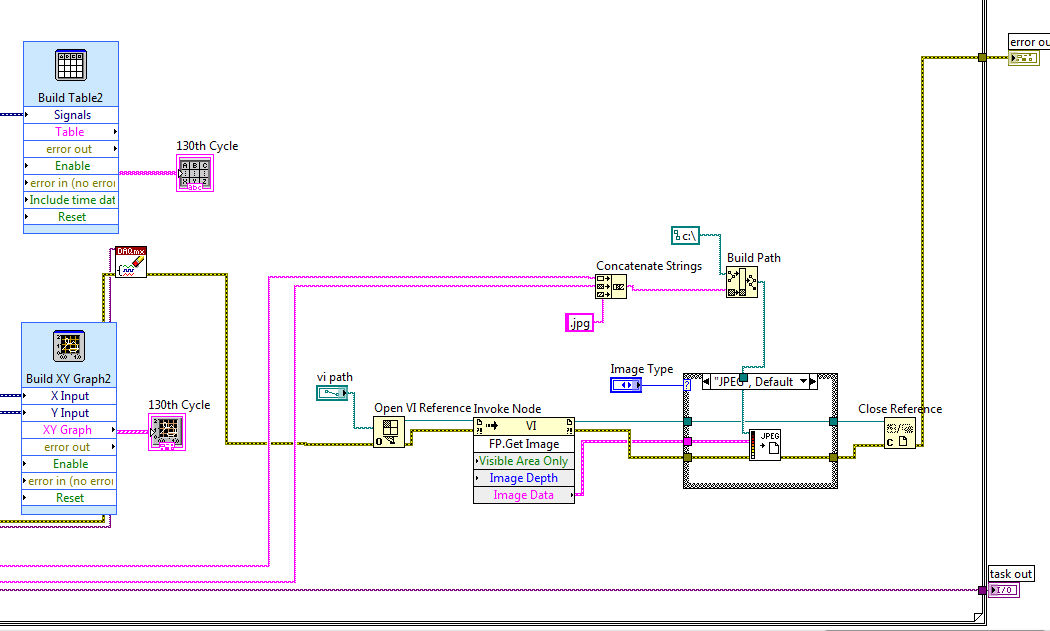Click the Concatenate Strings label text
The width and height of the screenshot is (1050, 631).
coord(649,266)
